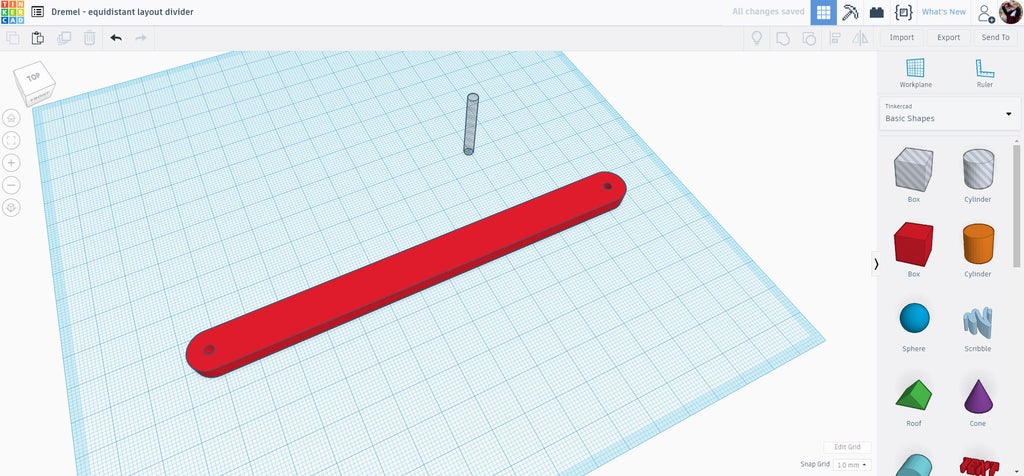Open the Blocks pickaxe mode

click(850, 12)
